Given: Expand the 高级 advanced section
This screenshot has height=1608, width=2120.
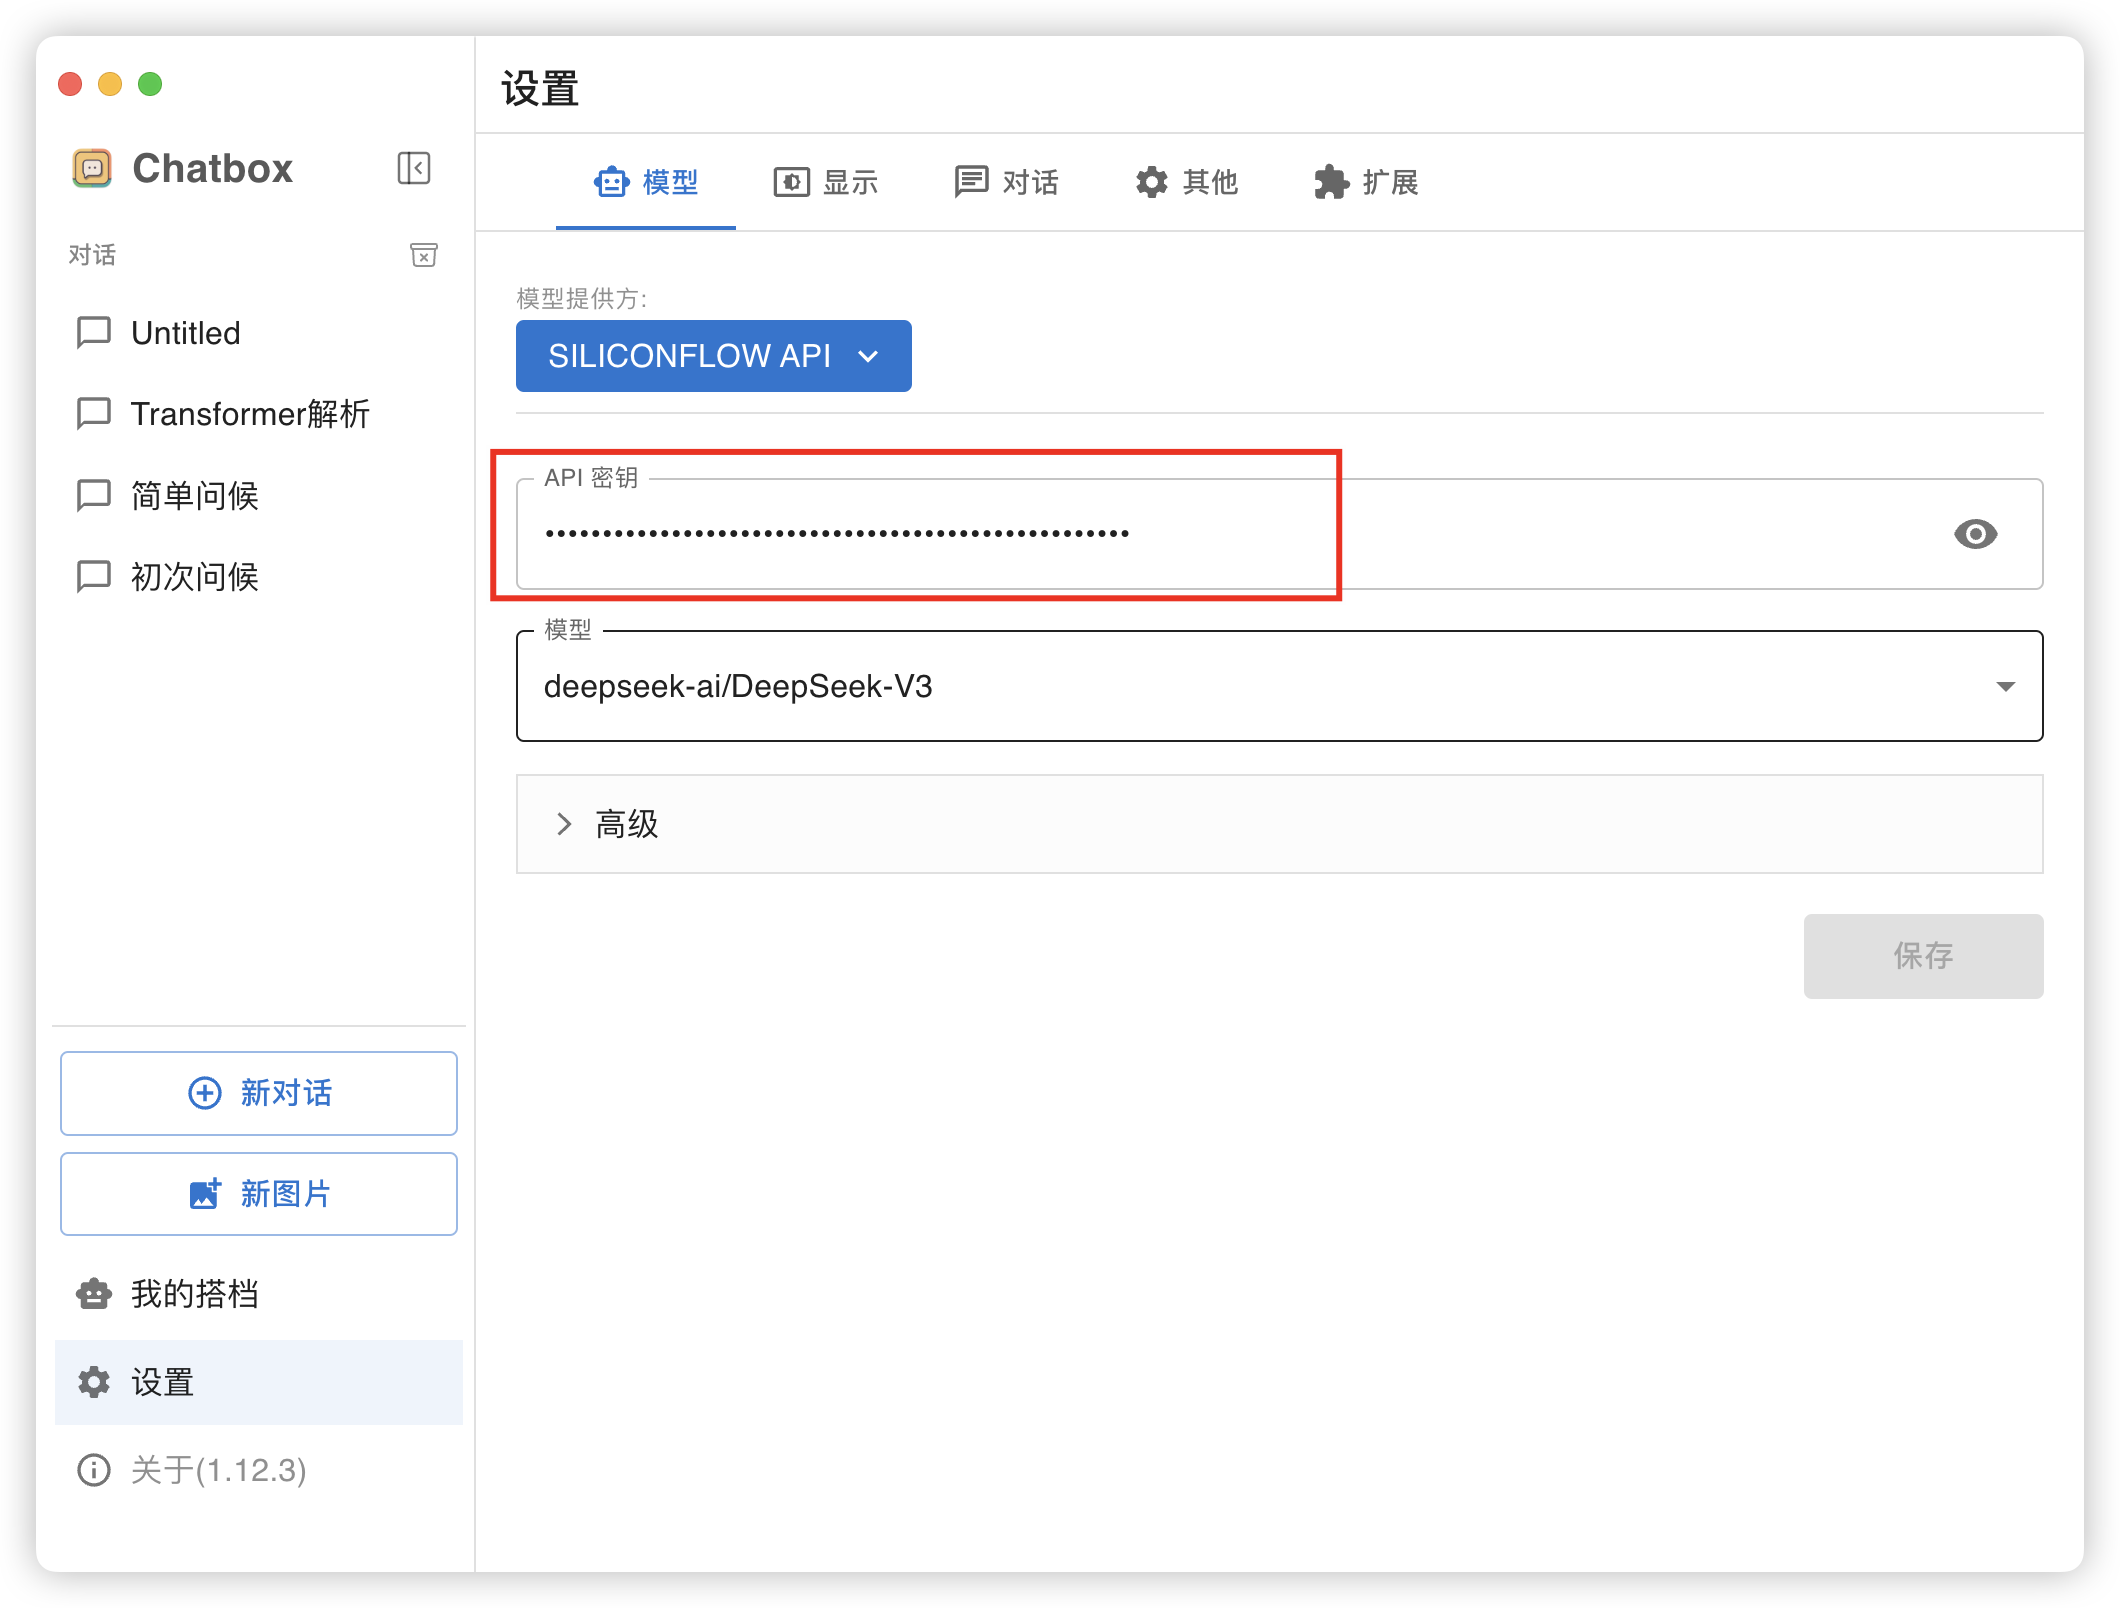Looking at the screenshot, I should (x=1279, y=824).
